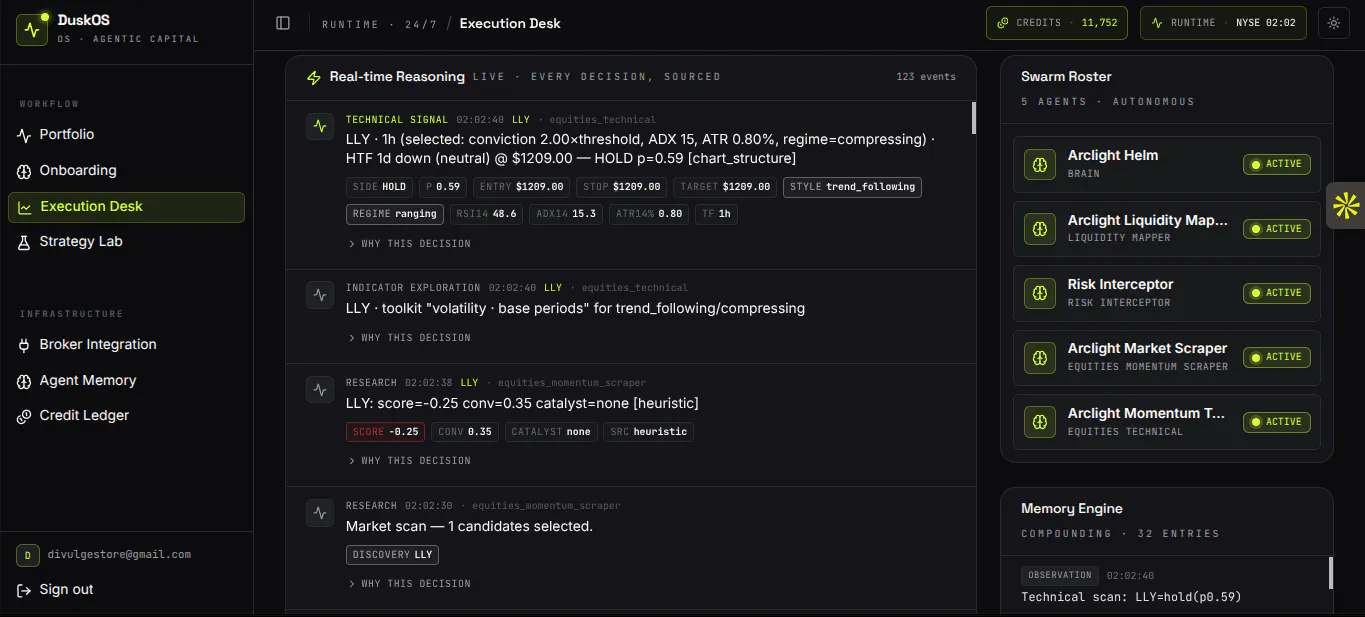Click the STYLE trend_following tag
The width and height of the screenshot is (1365, 617).
pyautogui.click(x=852, y=187)
